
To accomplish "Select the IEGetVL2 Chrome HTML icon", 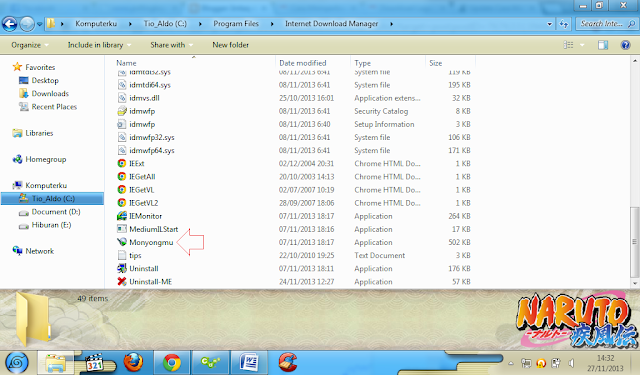I will (x=122, y=203).
